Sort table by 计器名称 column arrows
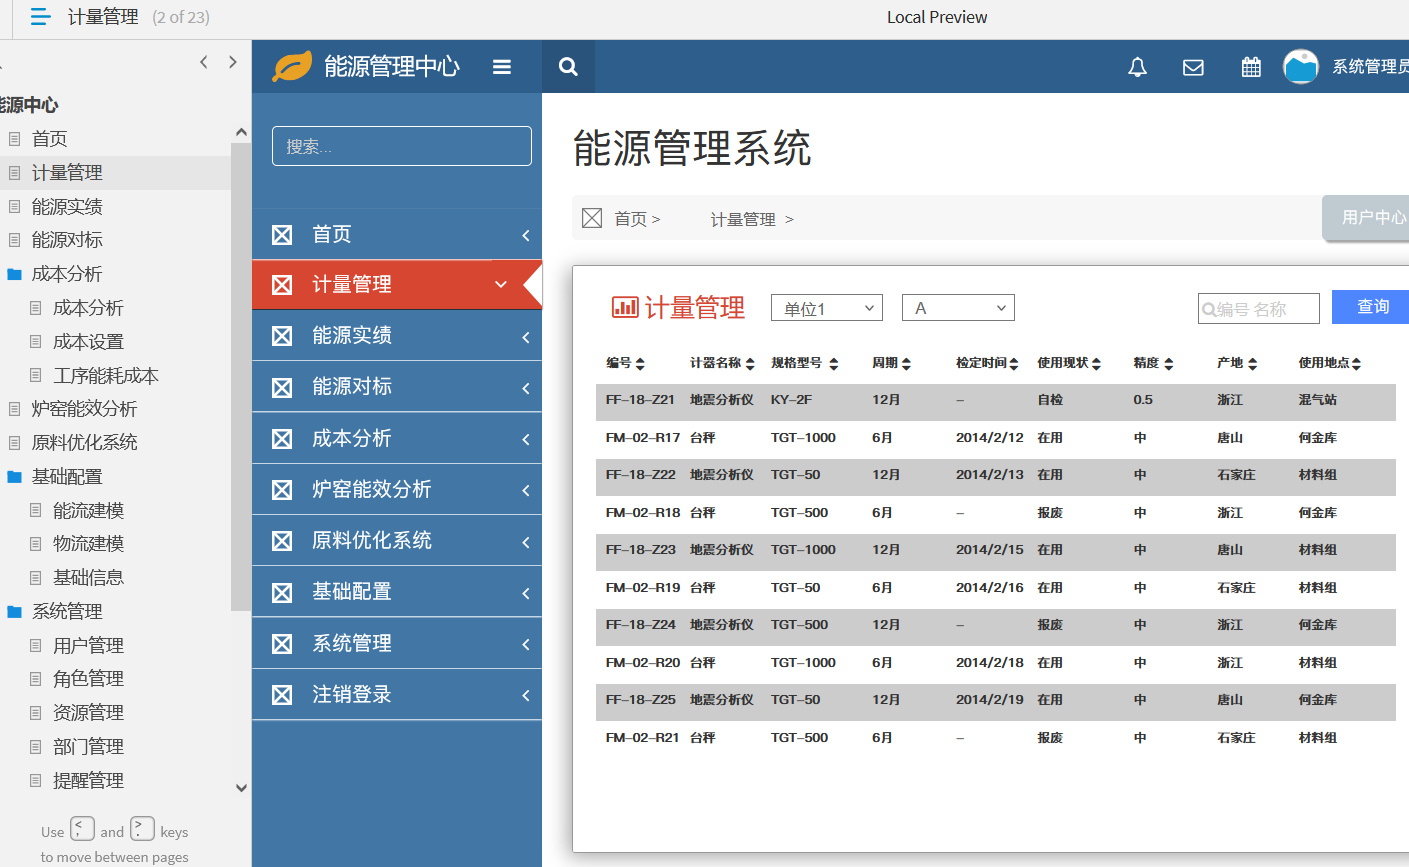 [x=750, y=363]
